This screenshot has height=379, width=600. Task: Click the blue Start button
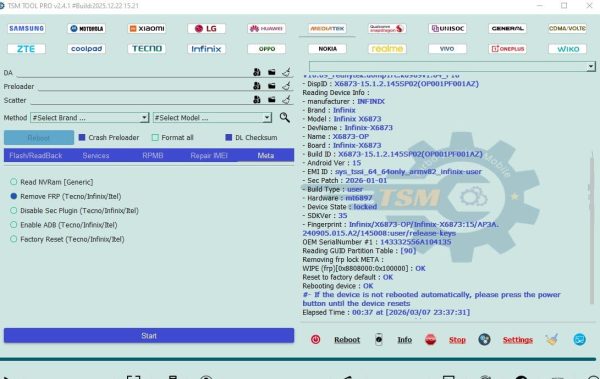(149, 335)
